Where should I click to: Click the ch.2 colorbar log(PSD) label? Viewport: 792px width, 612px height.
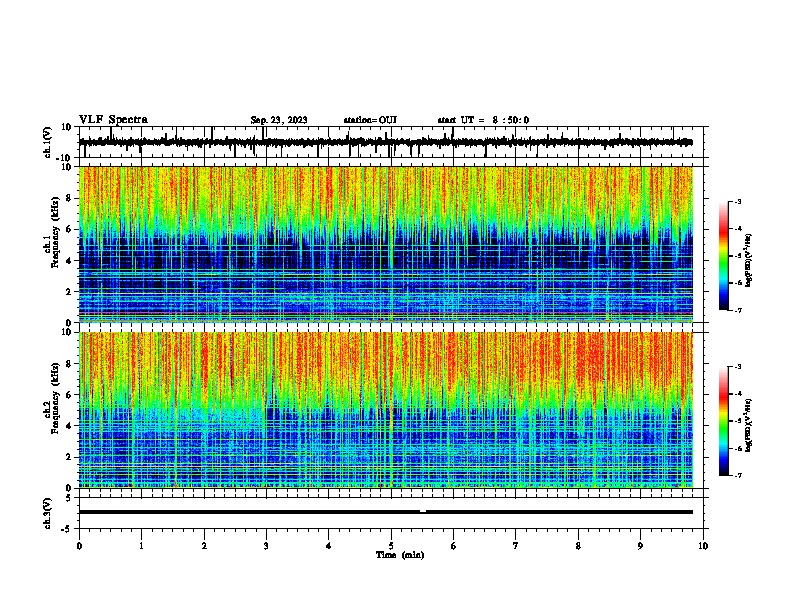point(749,425)
